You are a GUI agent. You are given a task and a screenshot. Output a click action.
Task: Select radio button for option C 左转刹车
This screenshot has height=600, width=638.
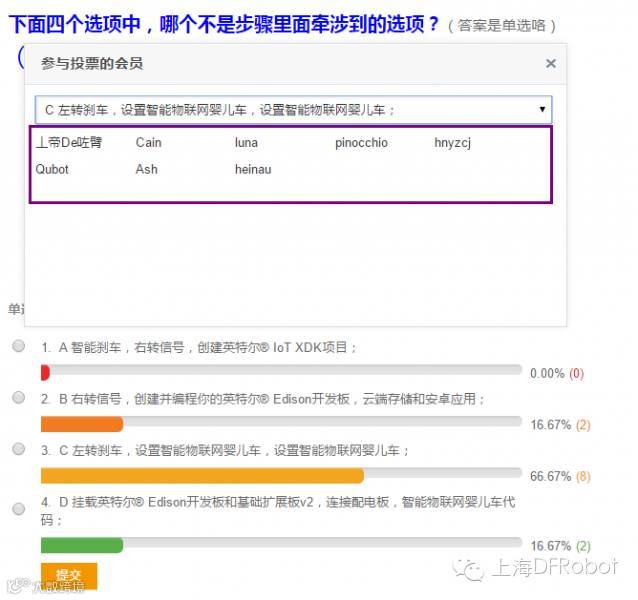(x=18, y=449)
